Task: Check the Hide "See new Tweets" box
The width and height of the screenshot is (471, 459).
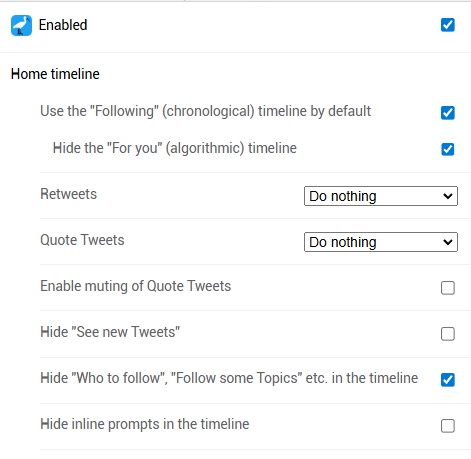Action: pos(448,334)
